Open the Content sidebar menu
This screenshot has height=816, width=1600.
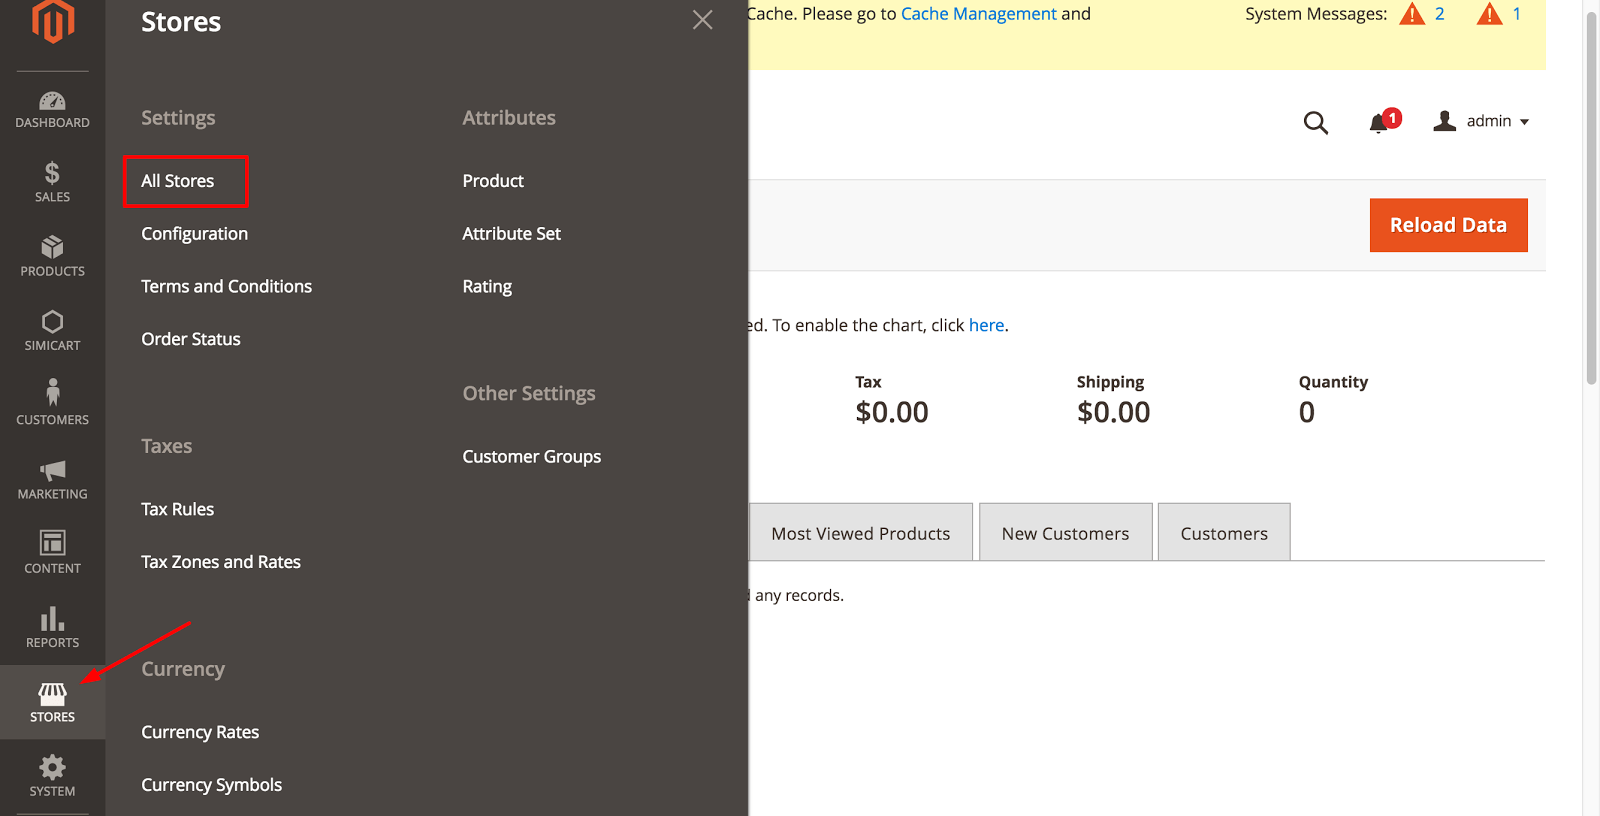pyautogui.click(x=53, y=553)
